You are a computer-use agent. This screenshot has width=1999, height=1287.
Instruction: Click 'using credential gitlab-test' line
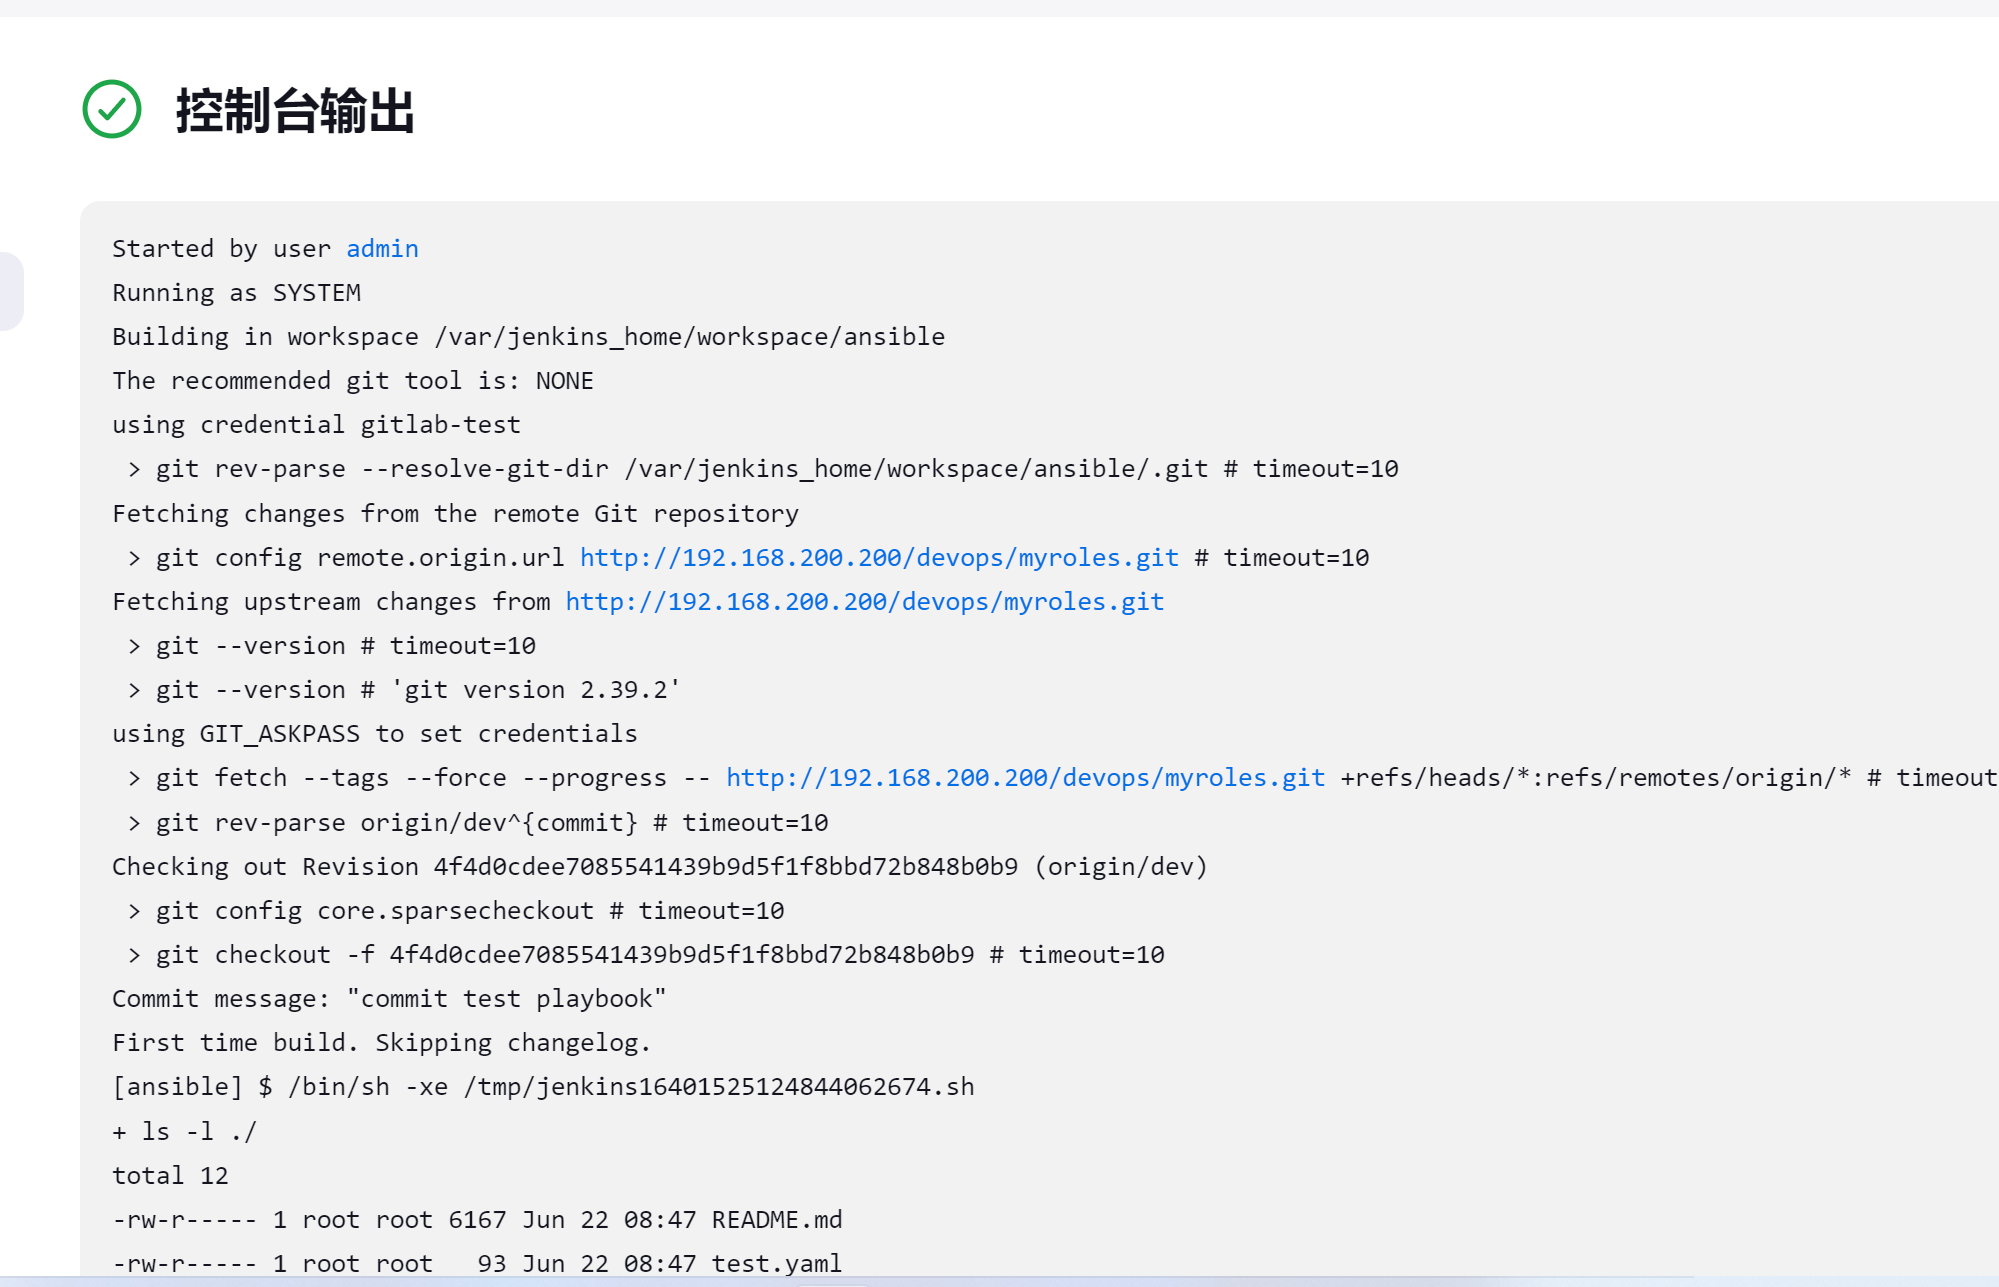click(x=316, y=424)
